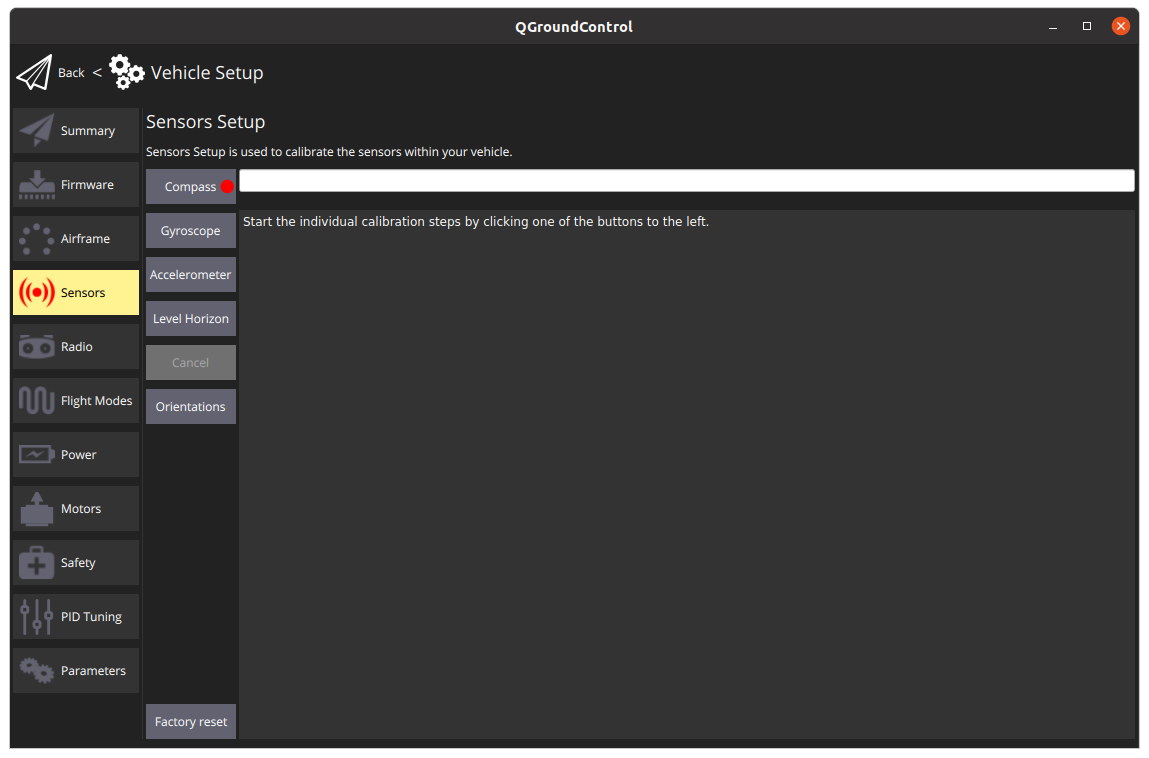Click the Safety first-aid icon
Image resolution: width=1149 pixels, height=758 pixels.
pyautogui.click(x=36, y=562)
